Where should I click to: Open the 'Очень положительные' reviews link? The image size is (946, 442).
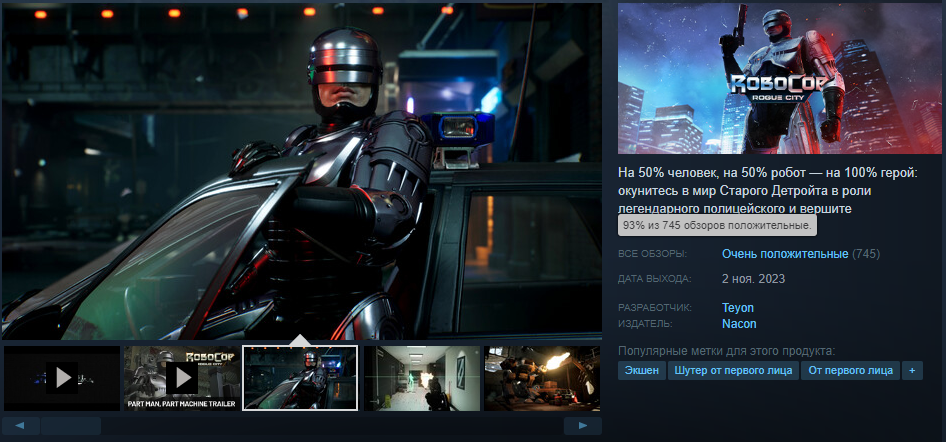click(784, 254)
